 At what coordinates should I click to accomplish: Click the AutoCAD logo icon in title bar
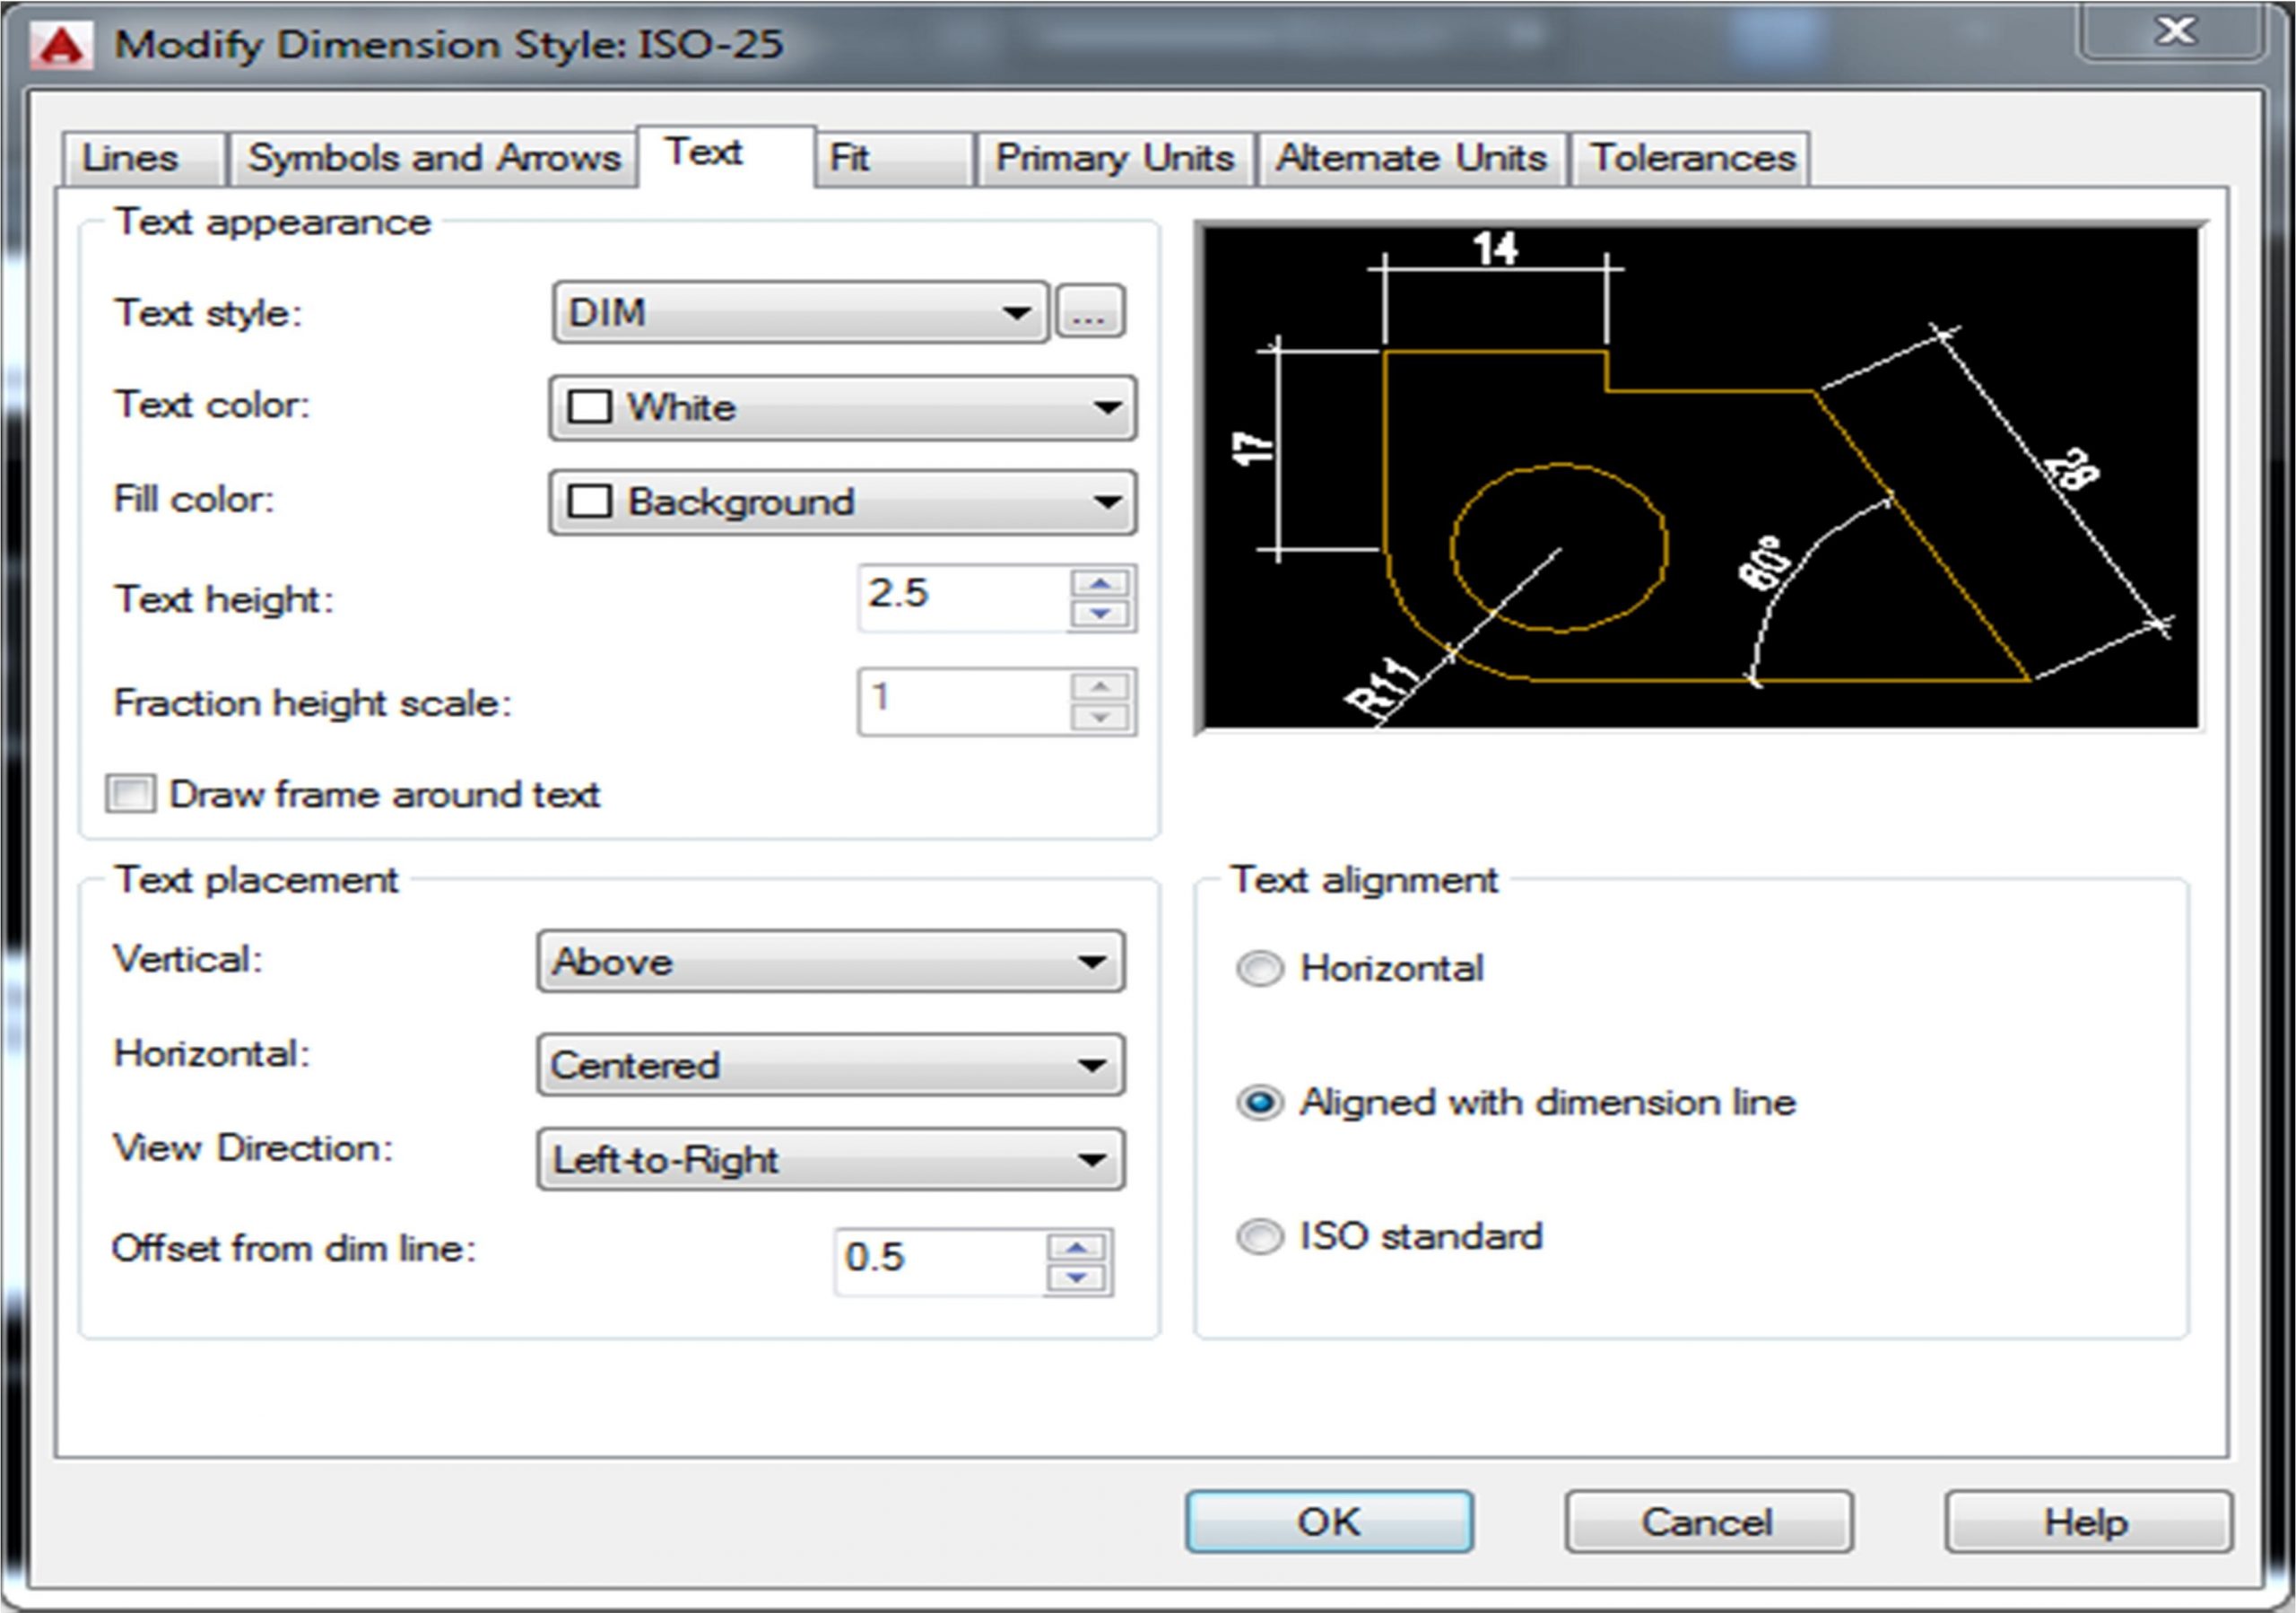[61, 45]
